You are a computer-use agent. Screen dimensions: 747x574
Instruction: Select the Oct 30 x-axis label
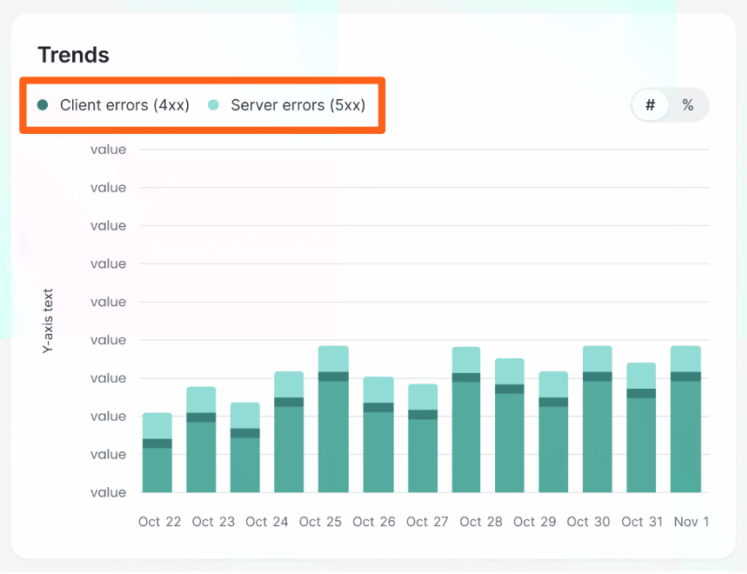coord(588,522)
